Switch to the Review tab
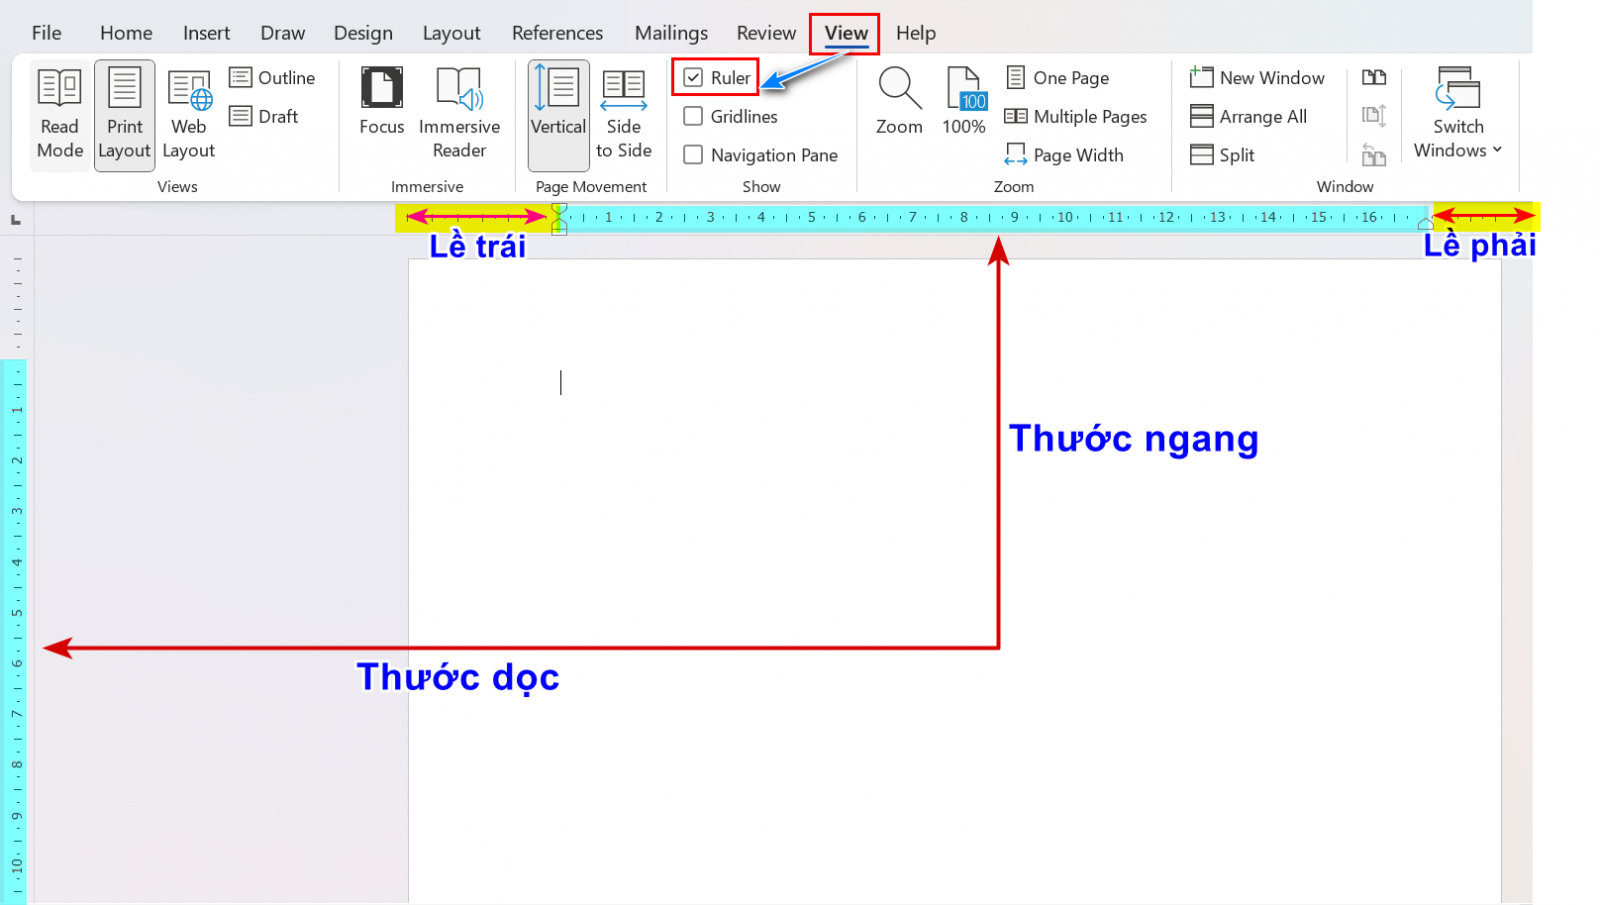1600x905 pixels. (765, 32)
